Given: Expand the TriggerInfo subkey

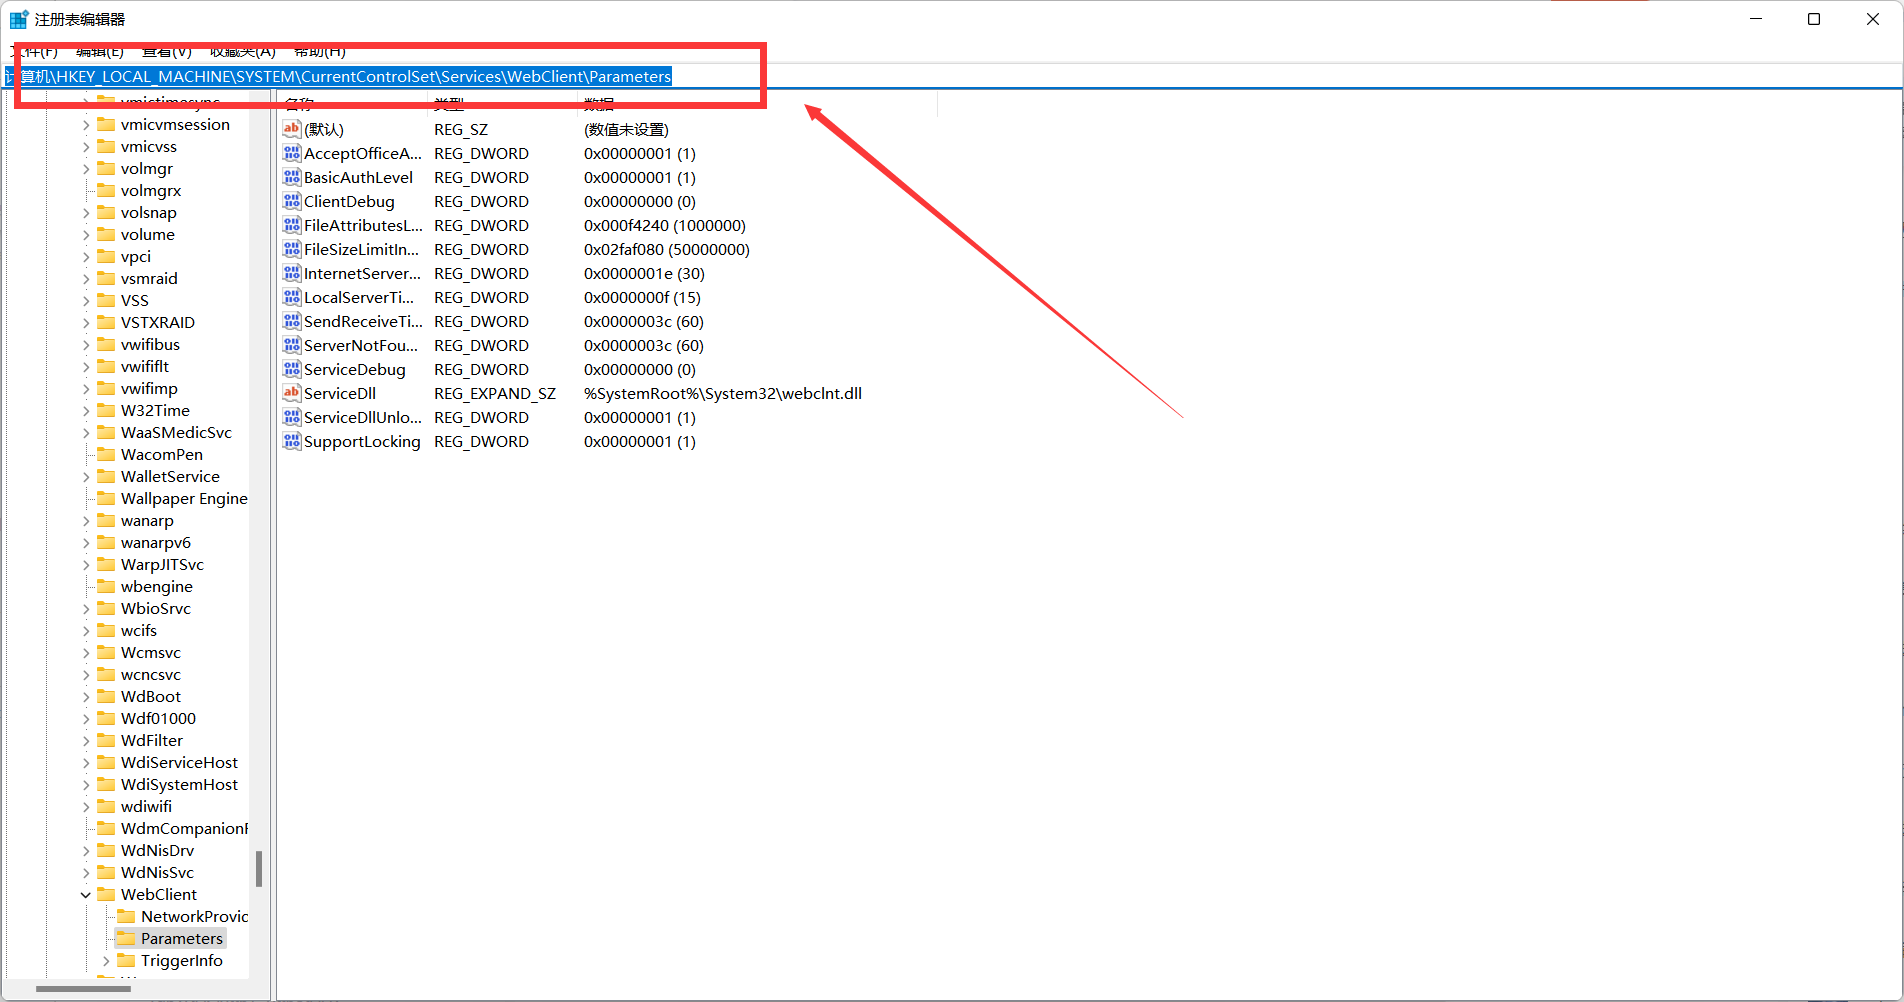Looking at the screenshot, I should click(106, 961).
